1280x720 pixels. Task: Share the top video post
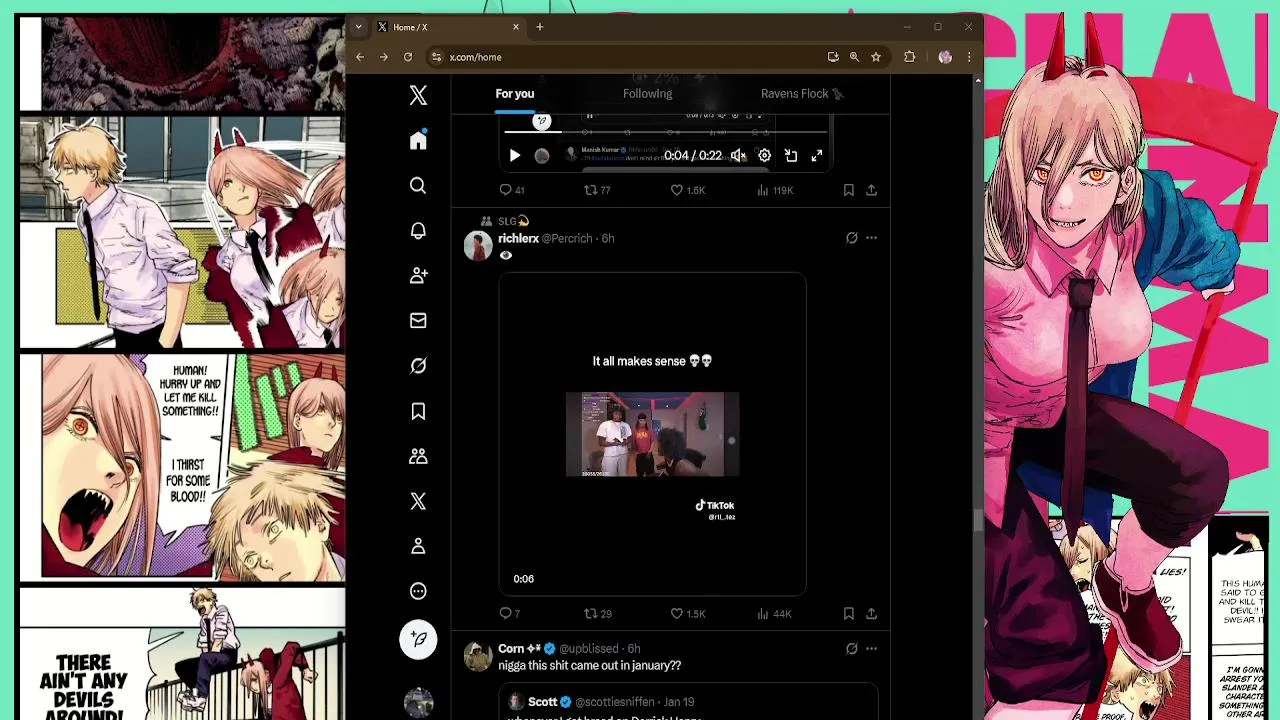(x=871, y=190)
